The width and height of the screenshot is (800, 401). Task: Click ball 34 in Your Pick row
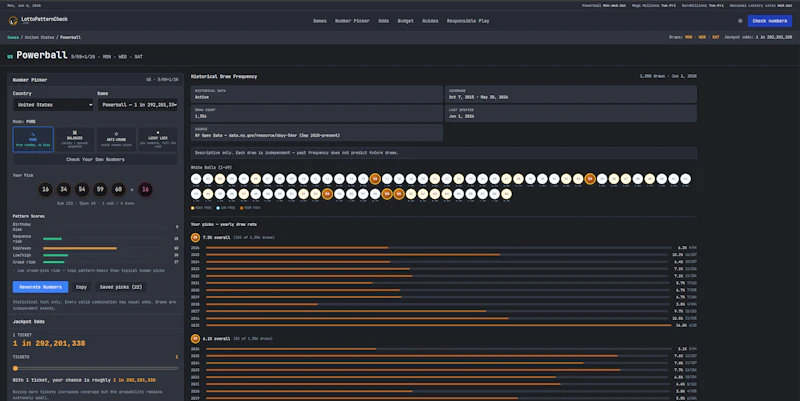pyautogui.click(x=64, y=189)
